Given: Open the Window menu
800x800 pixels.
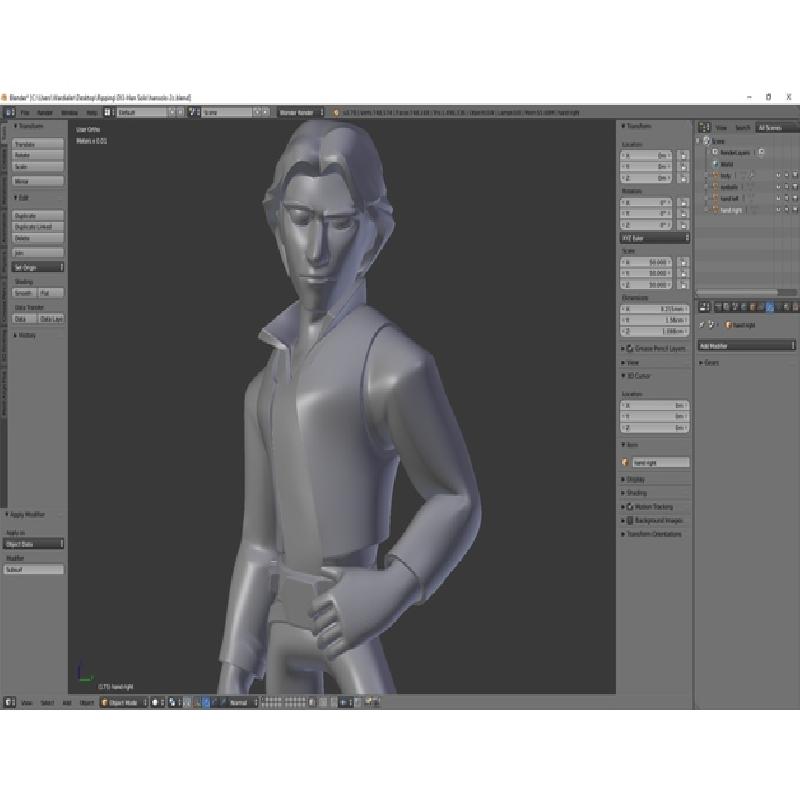Looking at the screenshot, I should [x=69, y=113].
